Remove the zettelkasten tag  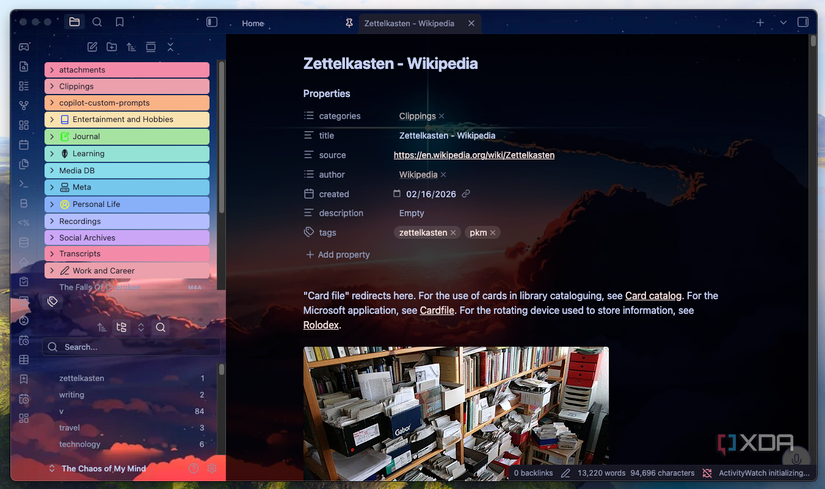point(453,233)
